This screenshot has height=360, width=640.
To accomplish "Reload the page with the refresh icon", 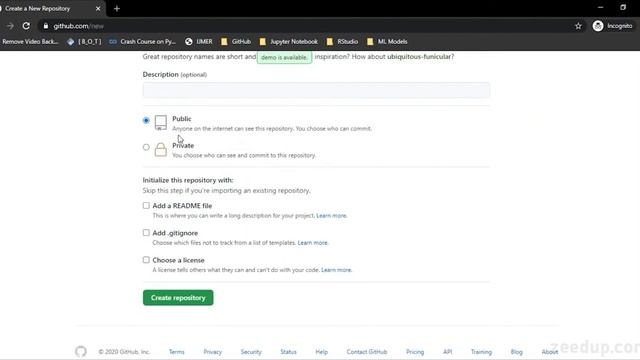I will click(x=26, y=26).
